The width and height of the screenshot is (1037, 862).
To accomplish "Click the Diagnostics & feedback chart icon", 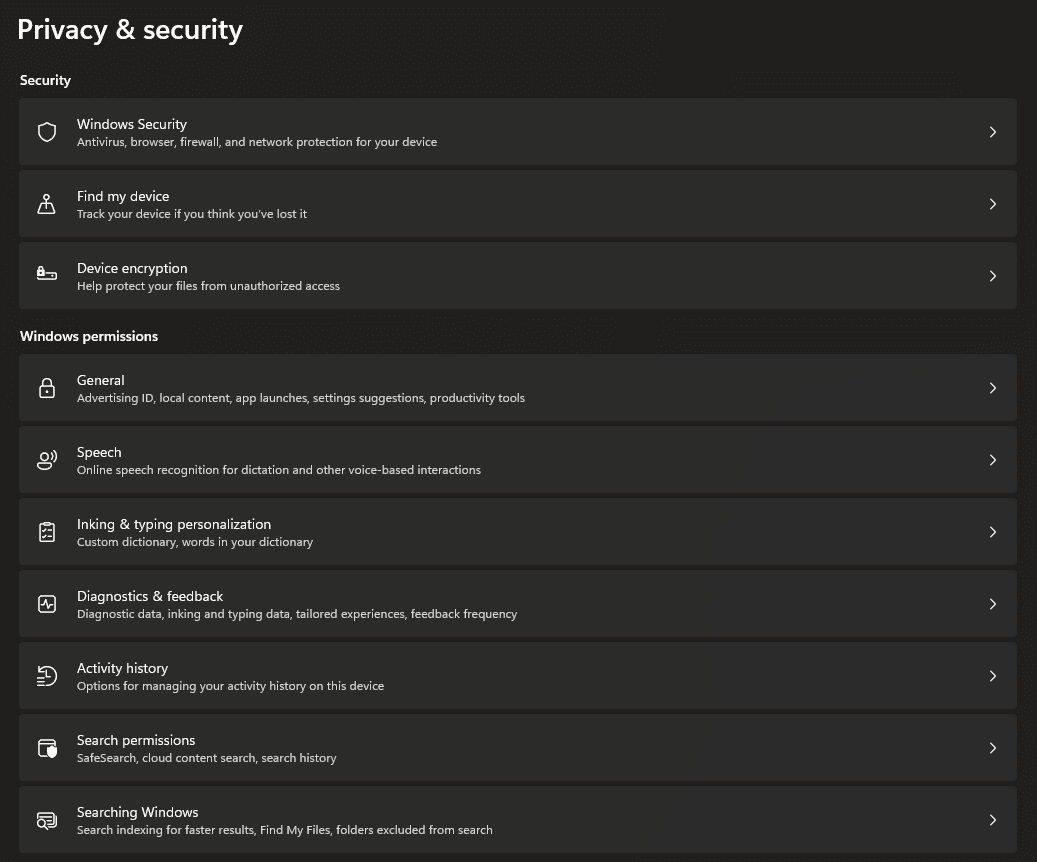I will 47,604.
